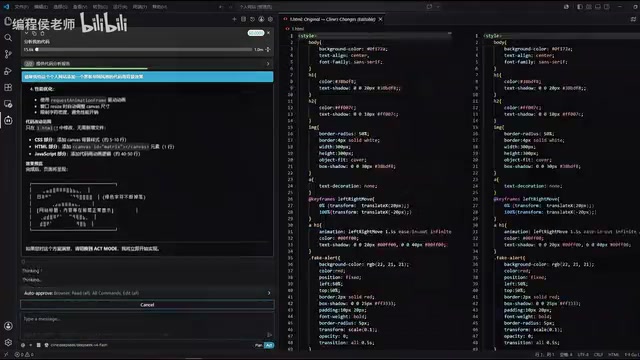Click the task cost badge in header

point(256,33)
